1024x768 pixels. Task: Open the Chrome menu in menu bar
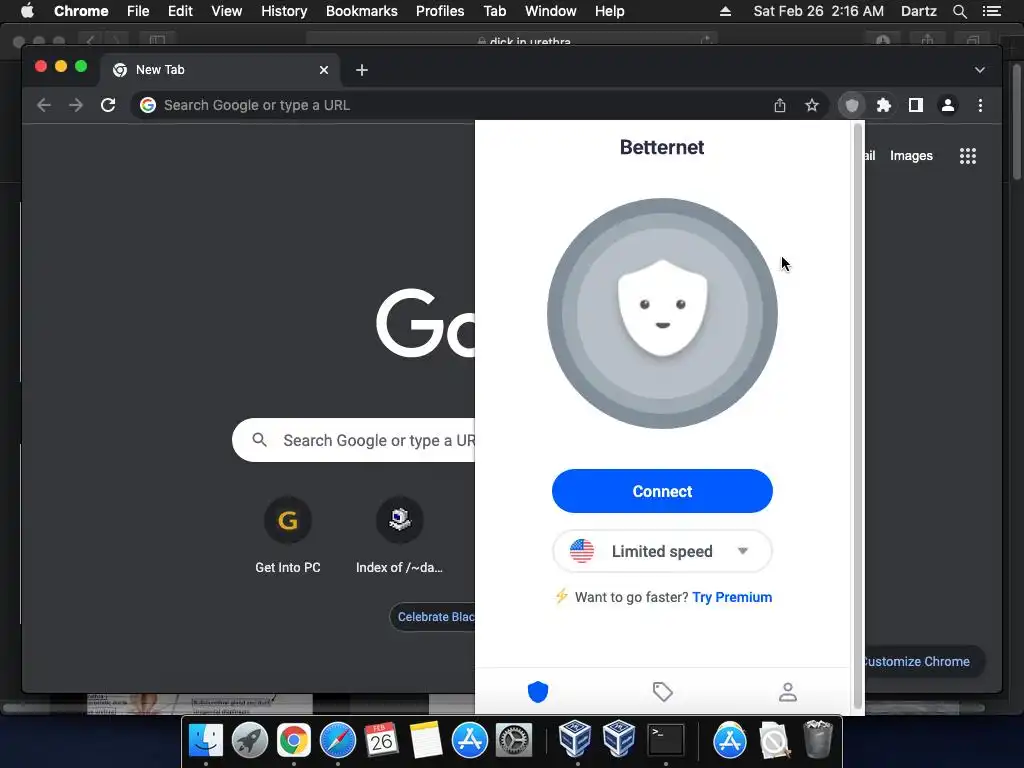[x=81, y=11]
